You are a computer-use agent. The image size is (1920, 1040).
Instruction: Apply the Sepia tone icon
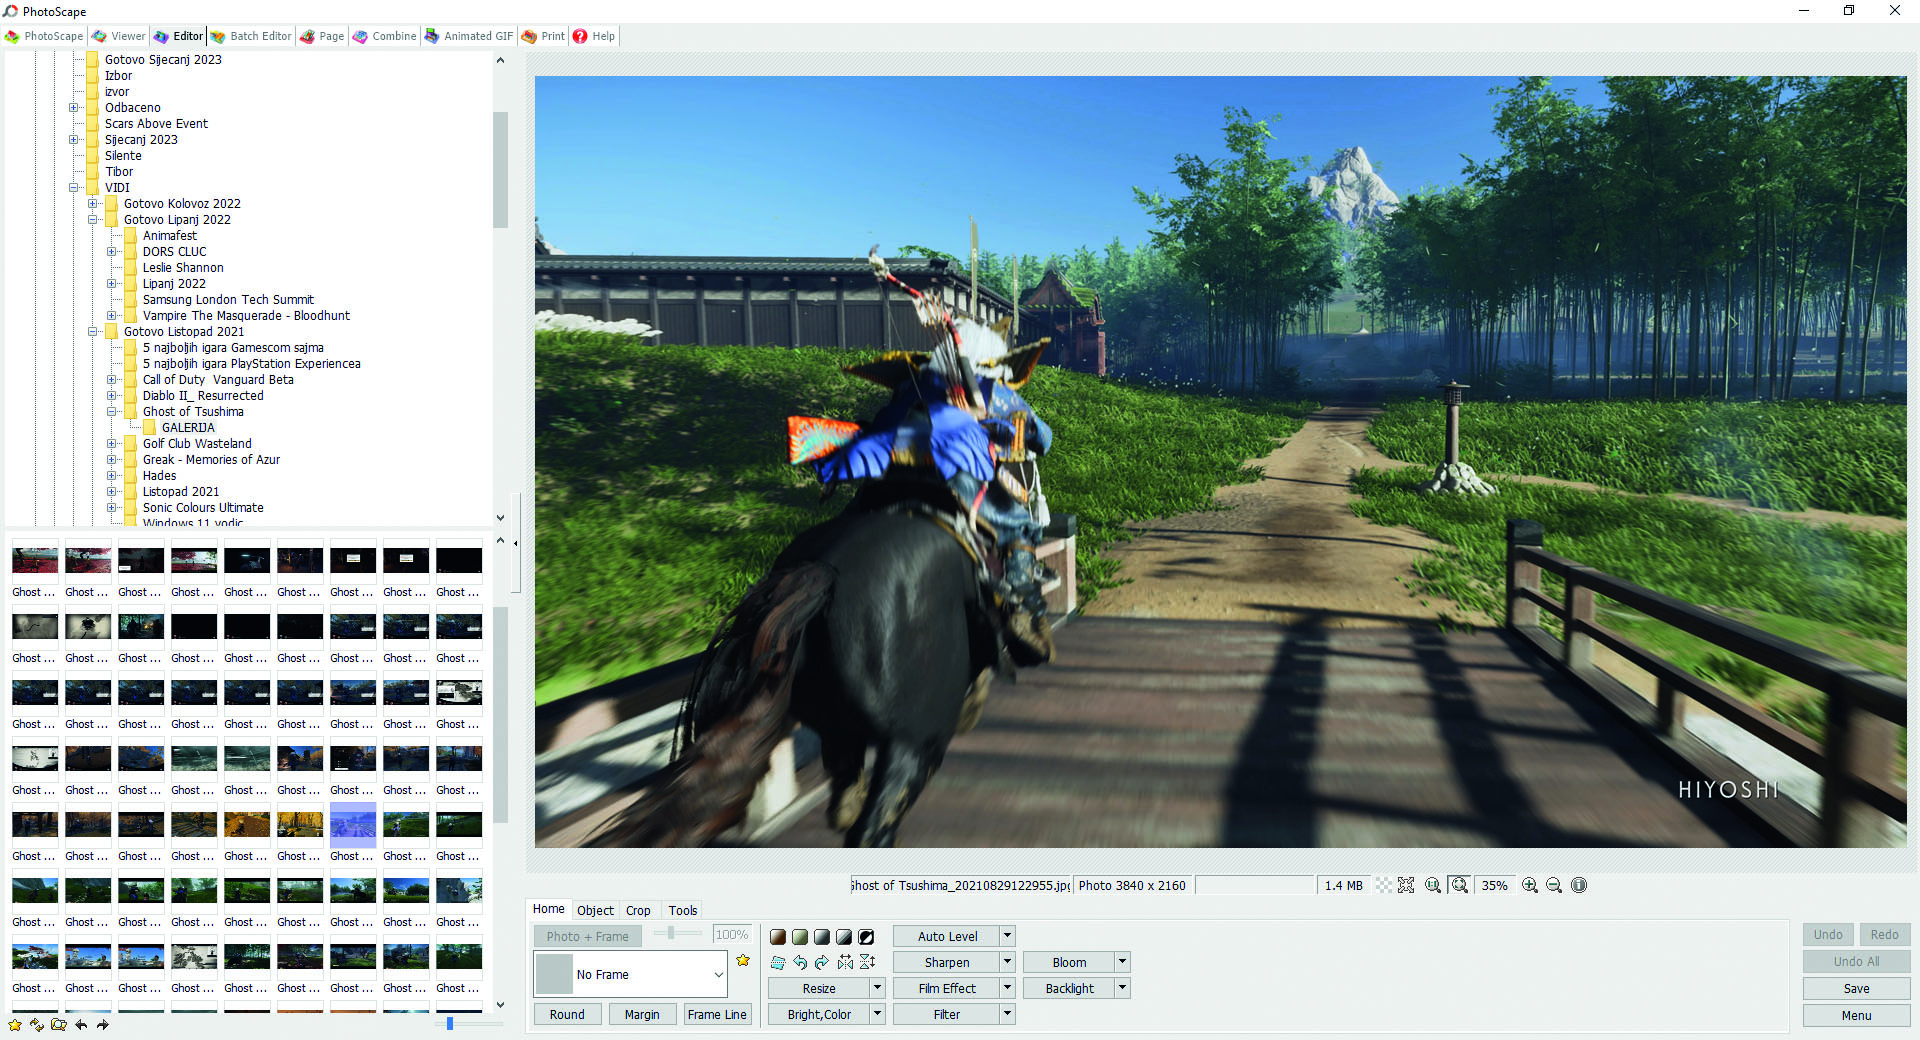tap(778, 937)
